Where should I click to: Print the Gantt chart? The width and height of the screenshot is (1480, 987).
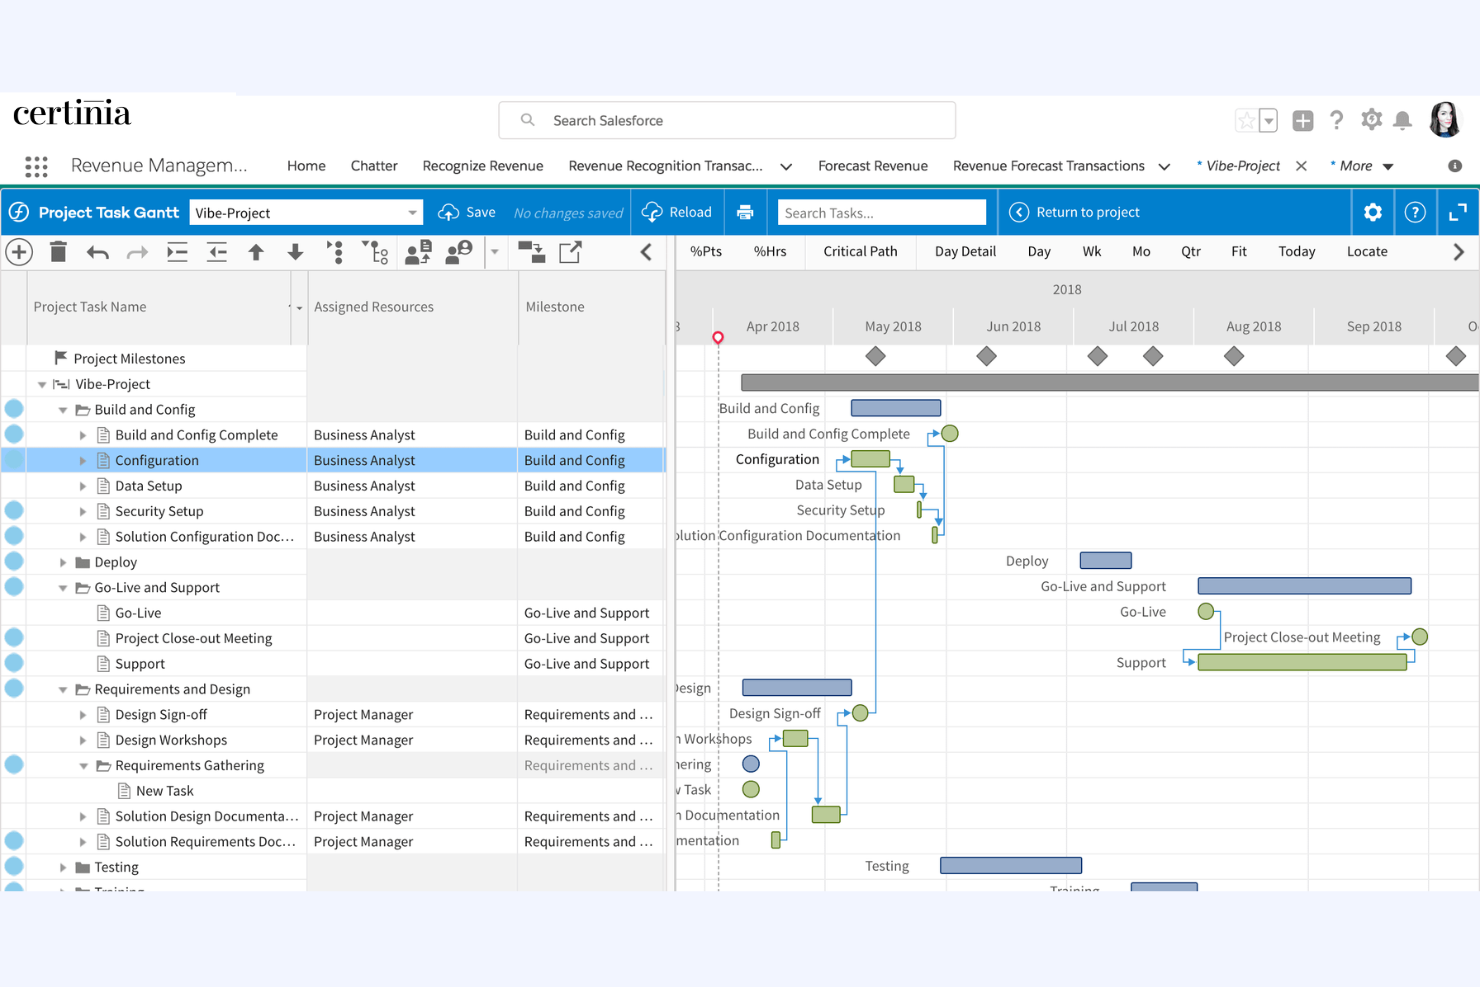(745, 212)
